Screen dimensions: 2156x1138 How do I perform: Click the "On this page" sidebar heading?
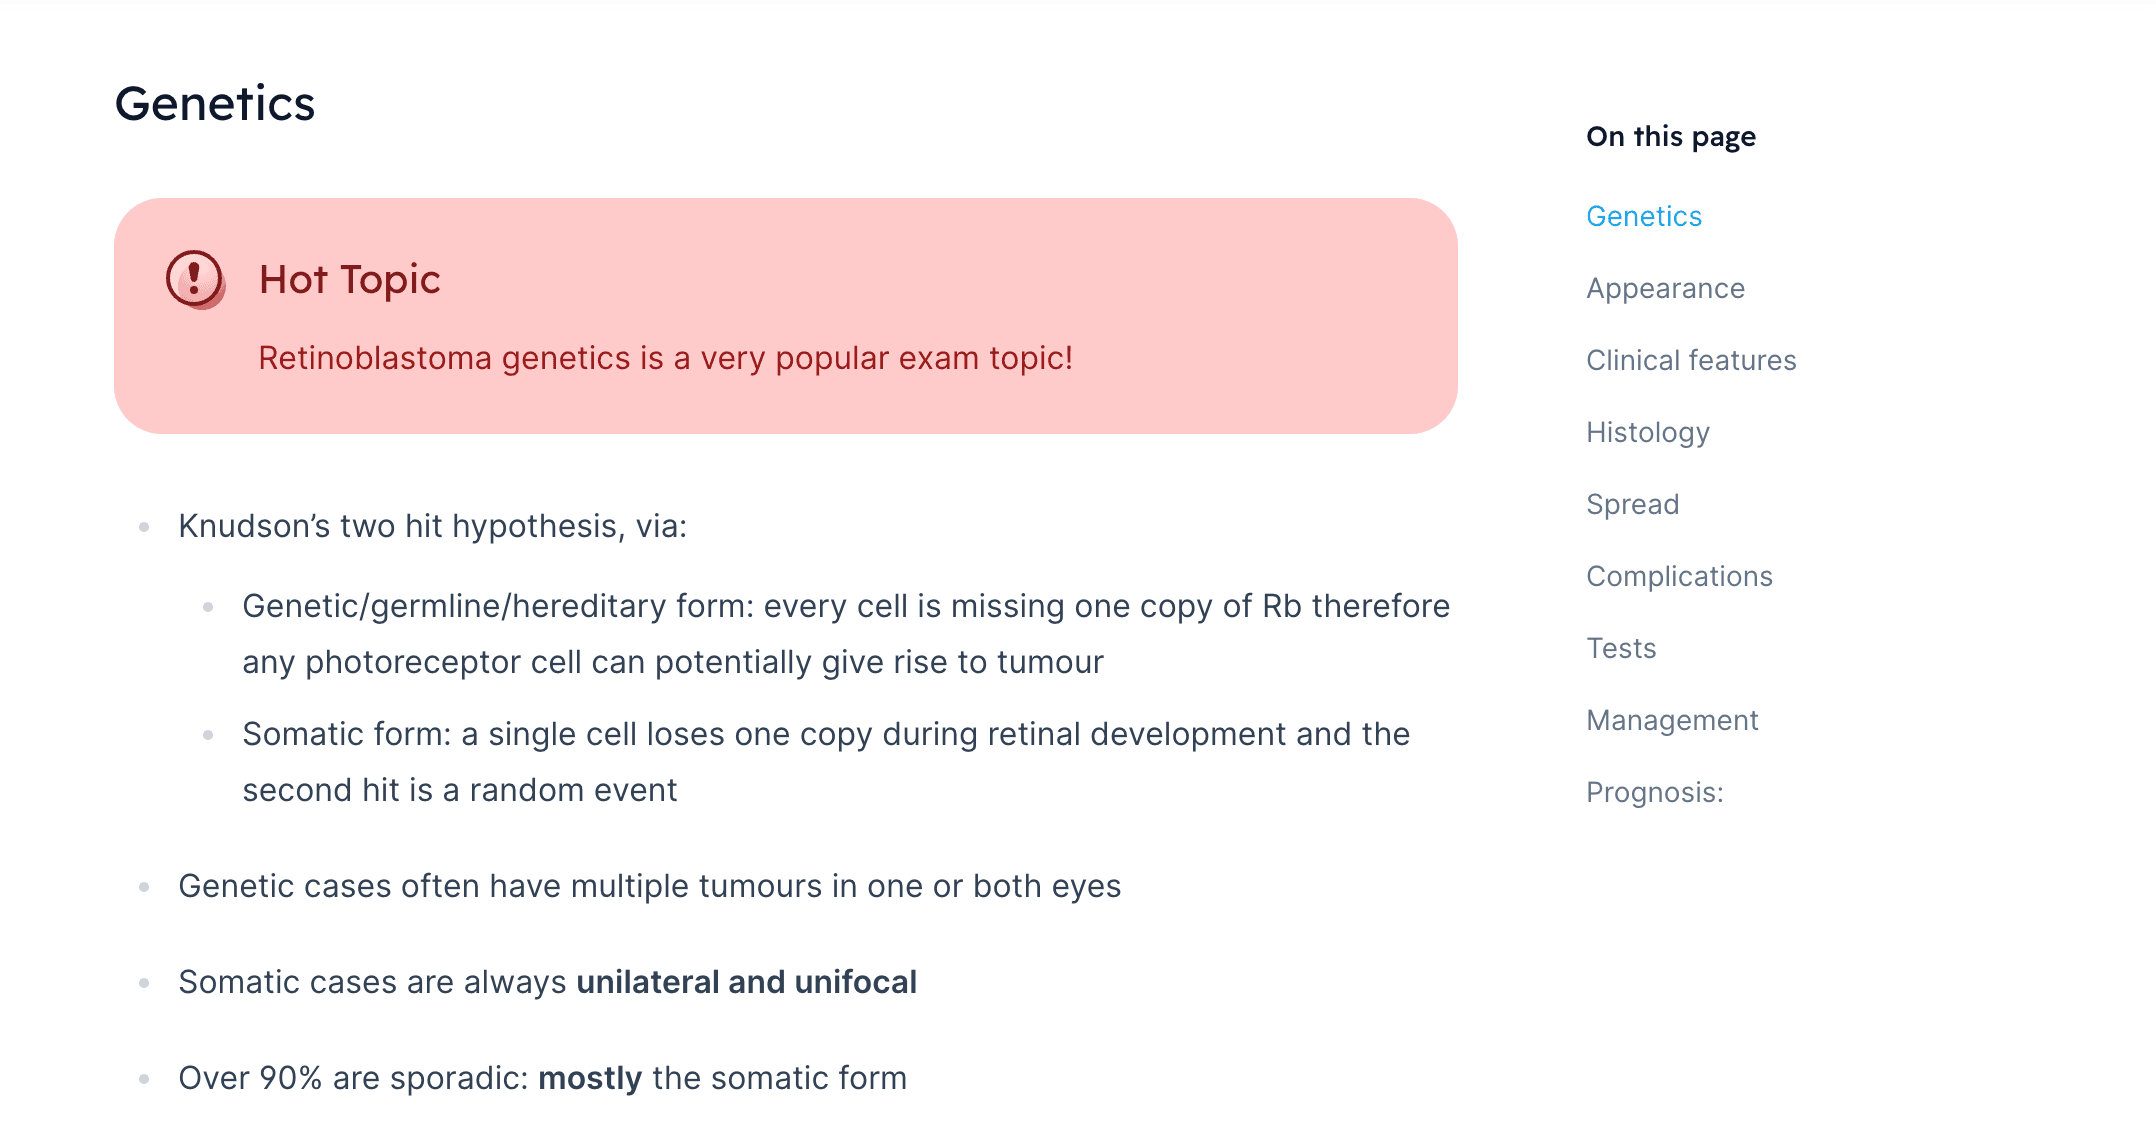[x=1671, y=136]
